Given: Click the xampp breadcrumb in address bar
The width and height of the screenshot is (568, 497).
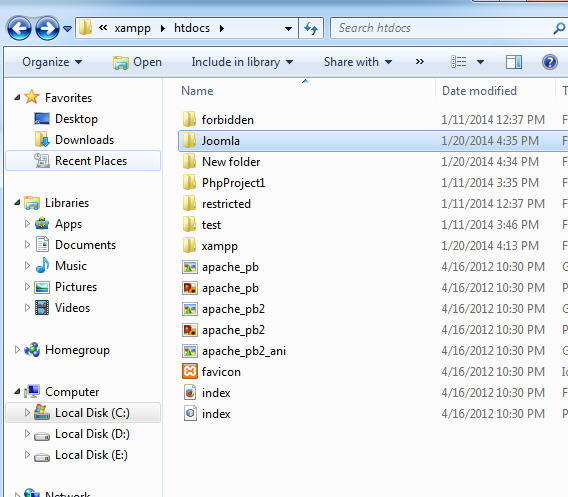Looking at the screenshot, I should 132,28.
